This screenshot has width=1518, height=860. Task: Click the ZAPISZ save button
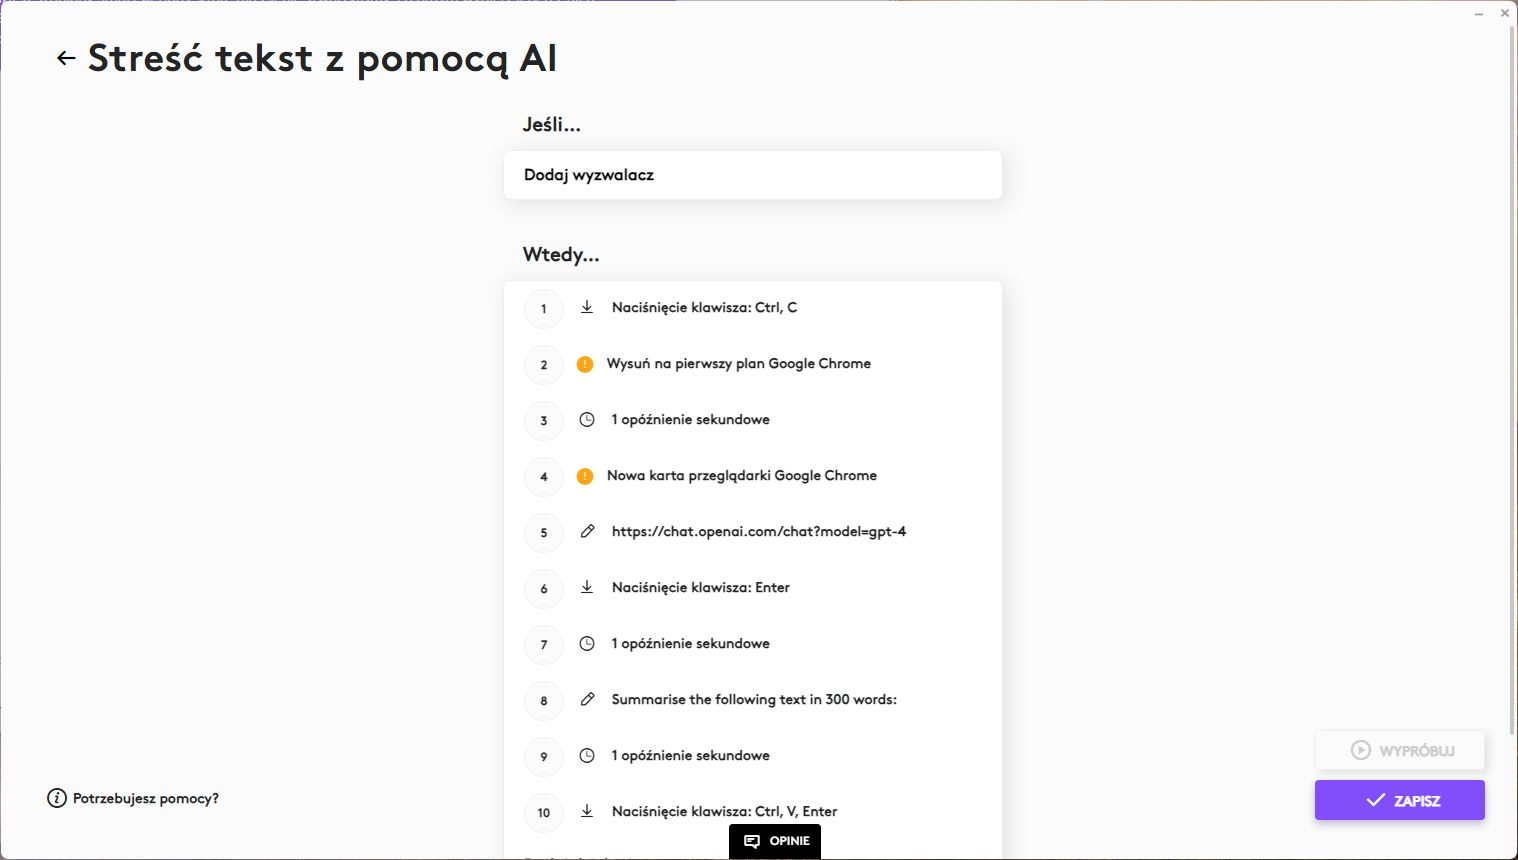coord(1399,800)
